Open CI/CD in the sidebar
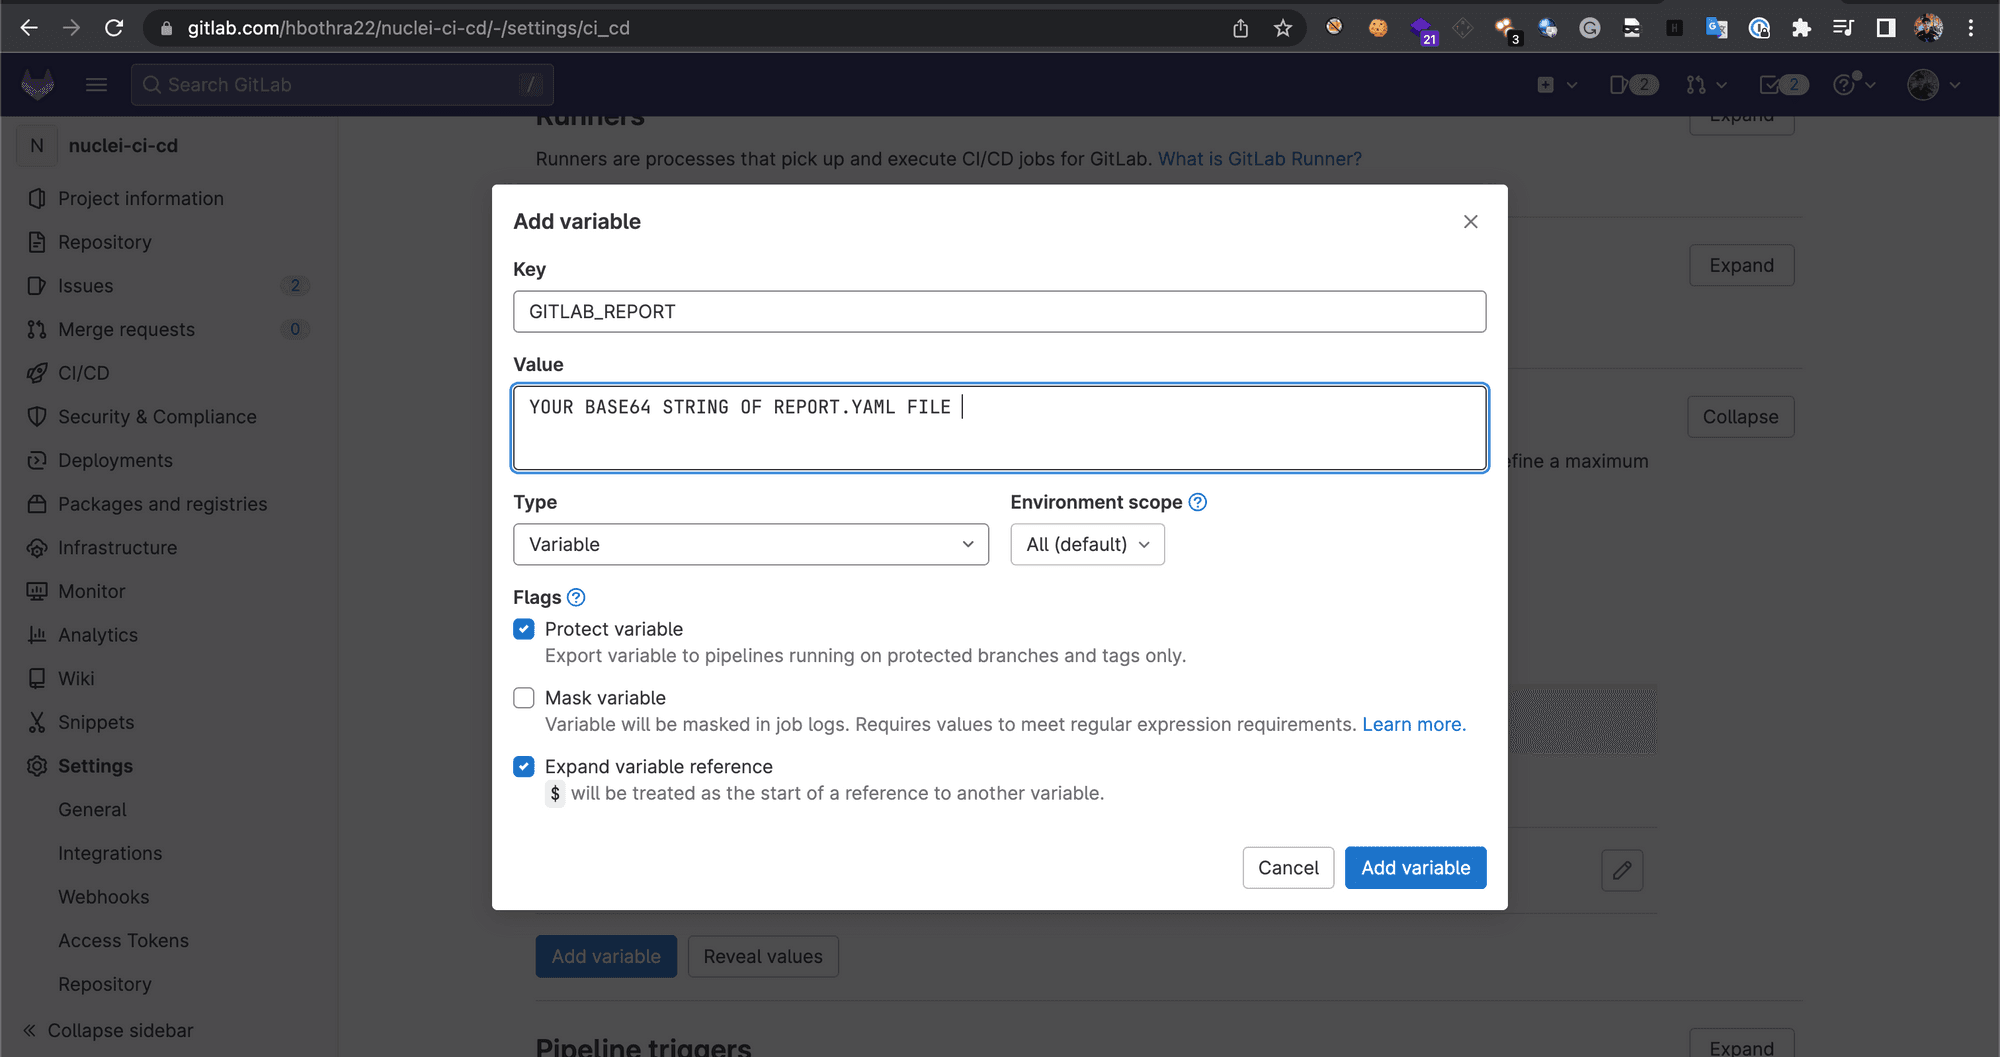The width and height of the screenshot is (2000, 1057). [84, 373]
